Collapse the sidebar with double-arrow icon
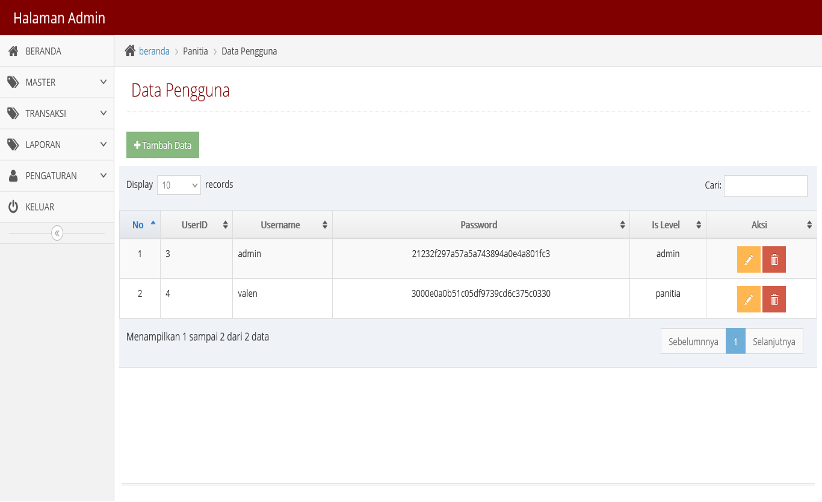The width and height of the screenshot is (822, 502). pyautogui.click(x=57, y=233)
